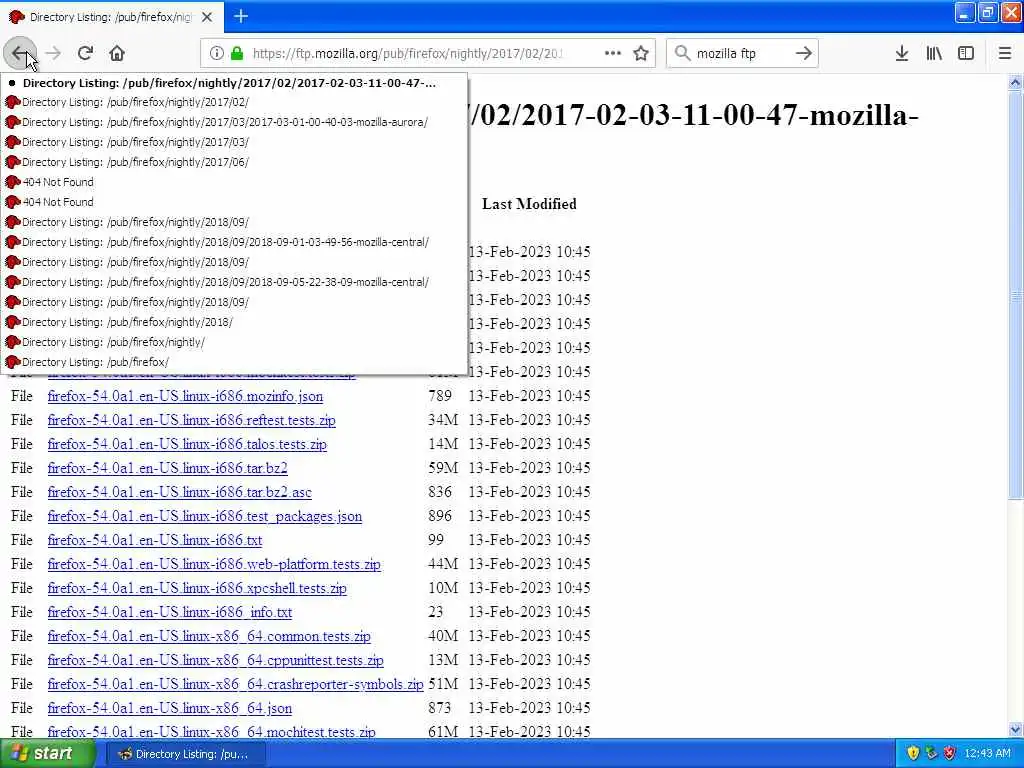
Task: Open the hamburger application menu
Action: tap(1005, 54)
